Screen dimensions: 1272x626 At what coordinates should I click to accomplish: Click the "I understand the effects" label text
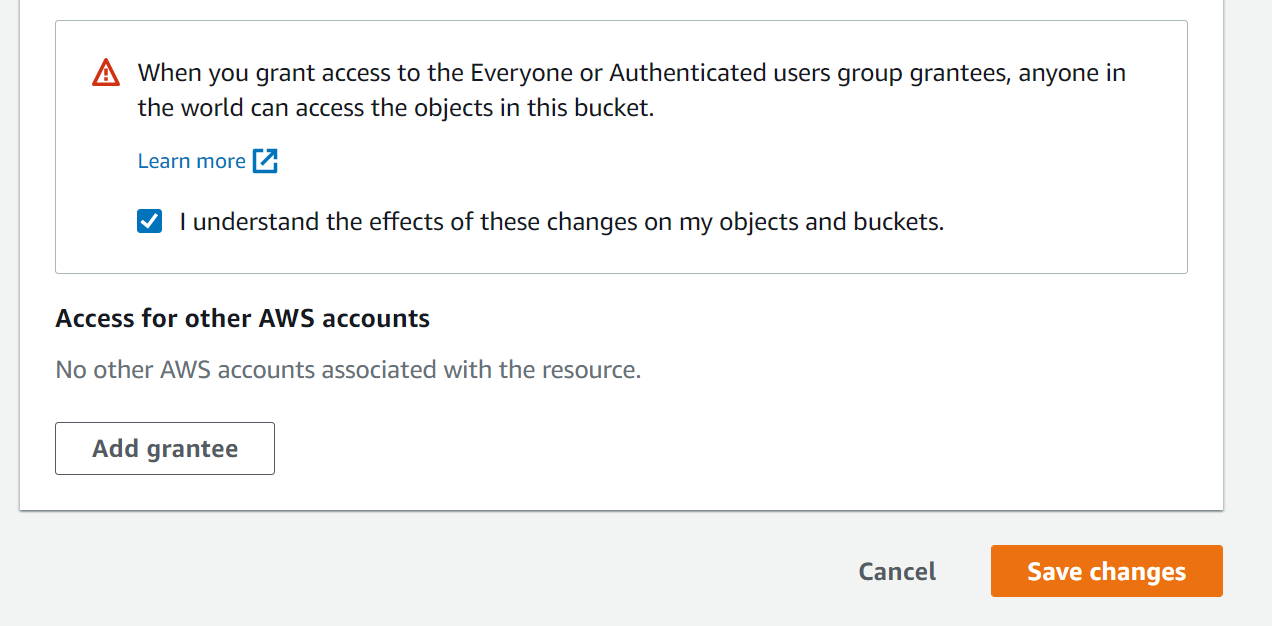coord(561,222)
